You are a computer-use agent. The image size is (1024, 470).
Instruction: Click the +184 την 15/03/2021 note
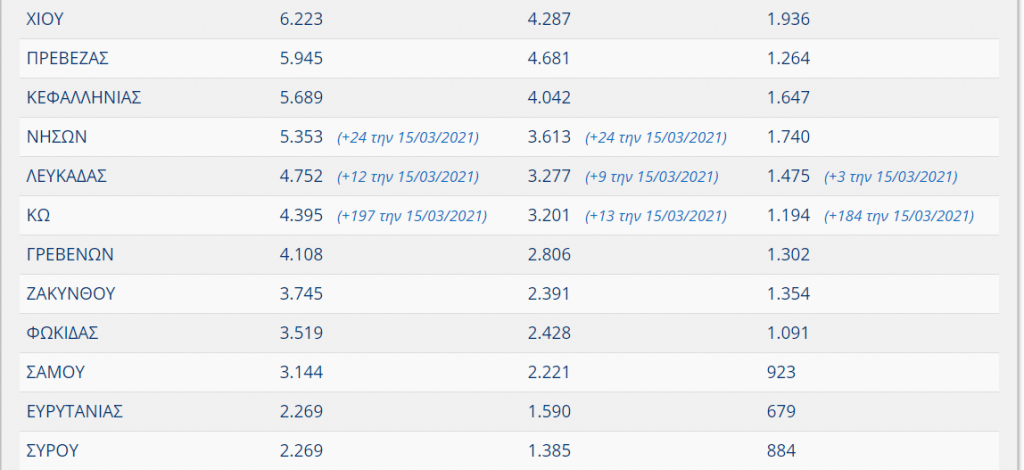899,216
